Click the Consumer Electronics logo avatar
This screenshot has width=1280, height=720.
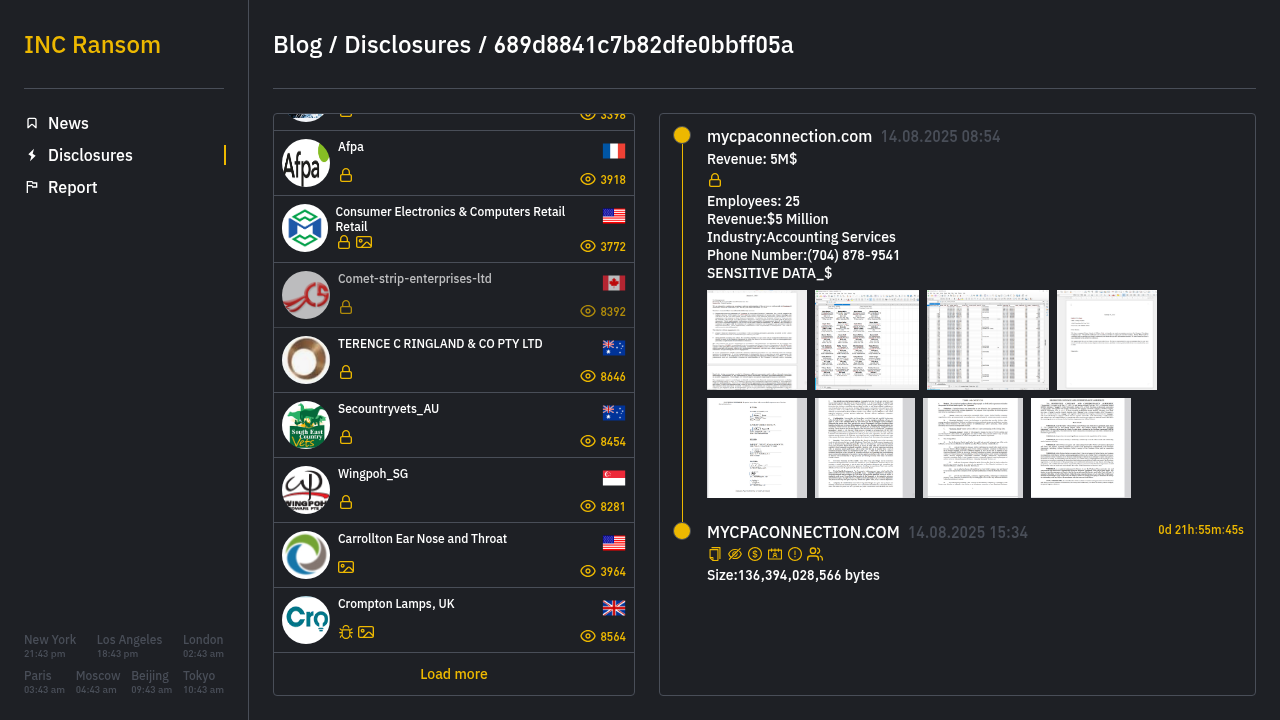click(305, 228)
